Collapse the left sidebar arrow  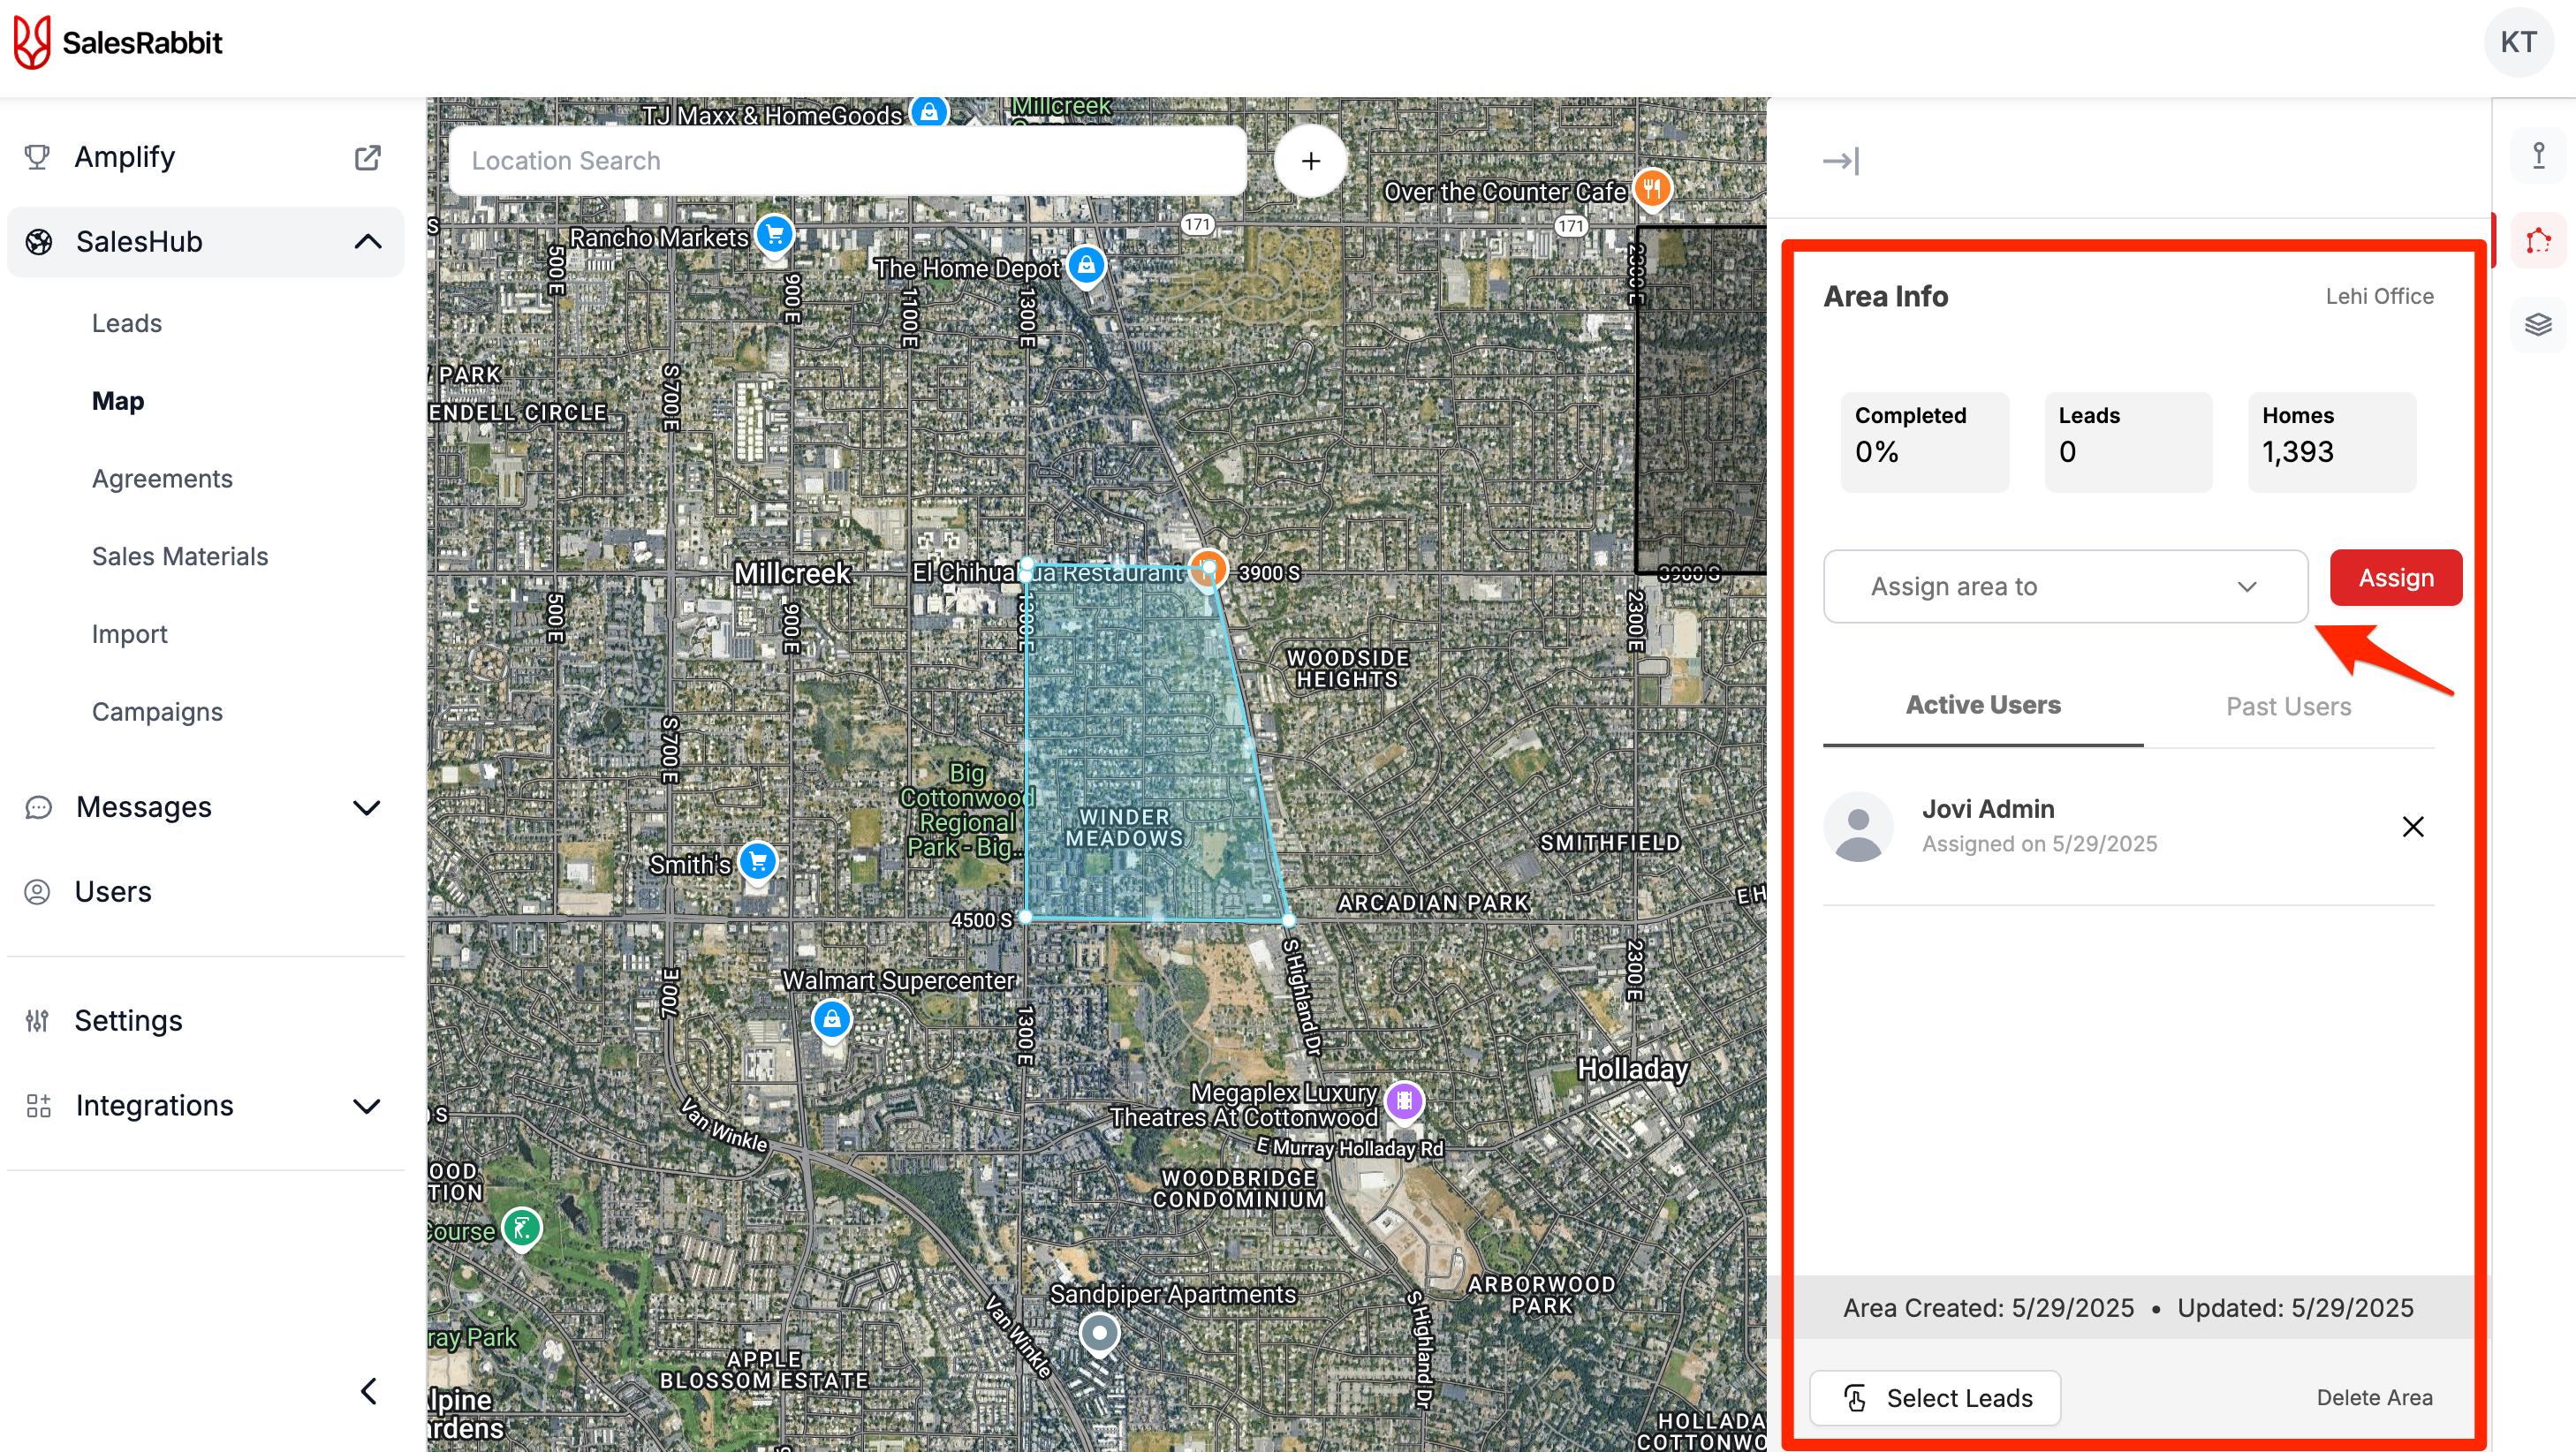pyautogui.click(x=368, y=1391)
